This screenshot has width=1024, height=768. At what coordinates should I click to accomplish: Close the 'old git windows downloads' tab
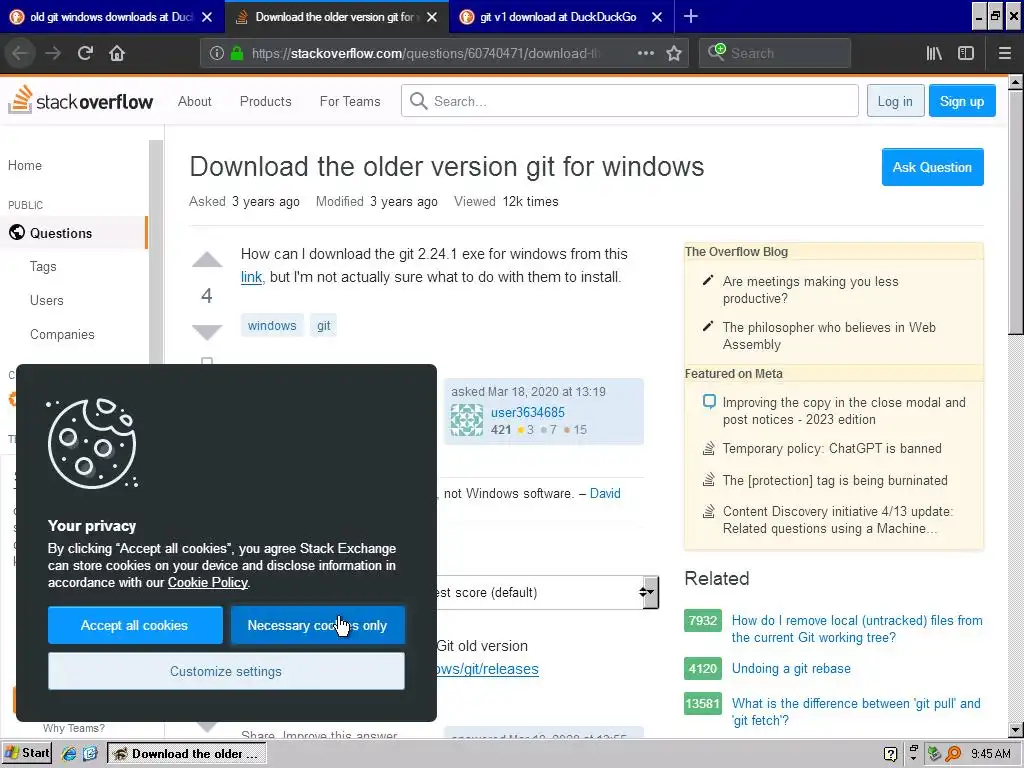[x=207, y=17]
